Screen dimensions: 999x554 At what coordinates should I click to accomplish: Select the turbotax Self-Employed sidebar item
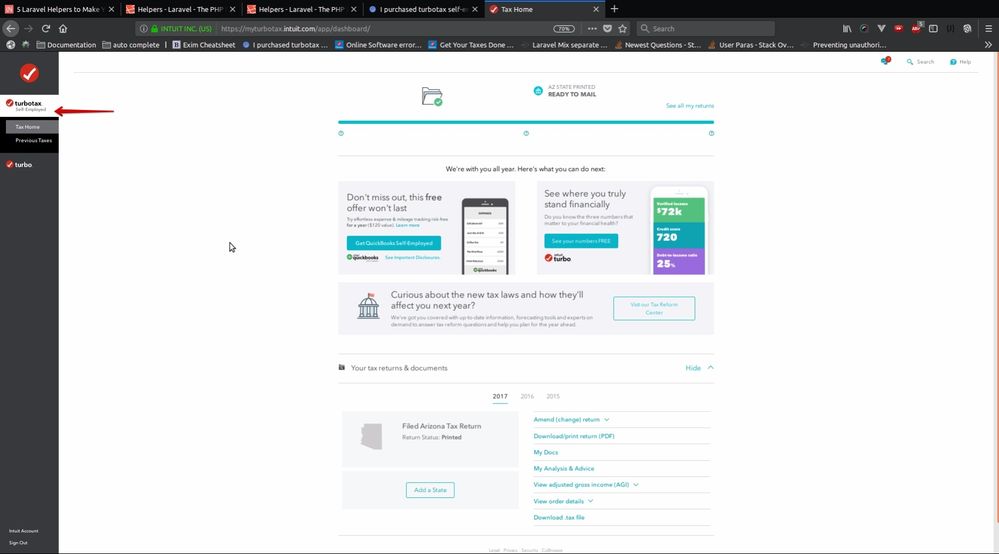point(29,105)
